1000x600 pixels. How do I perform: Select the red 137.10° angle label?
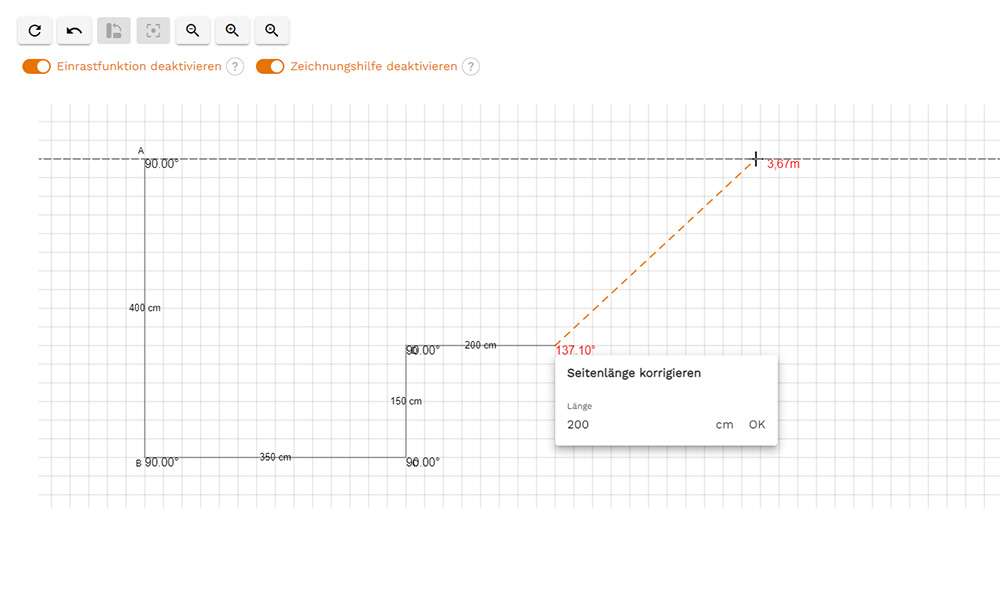[x=574, y=349]
